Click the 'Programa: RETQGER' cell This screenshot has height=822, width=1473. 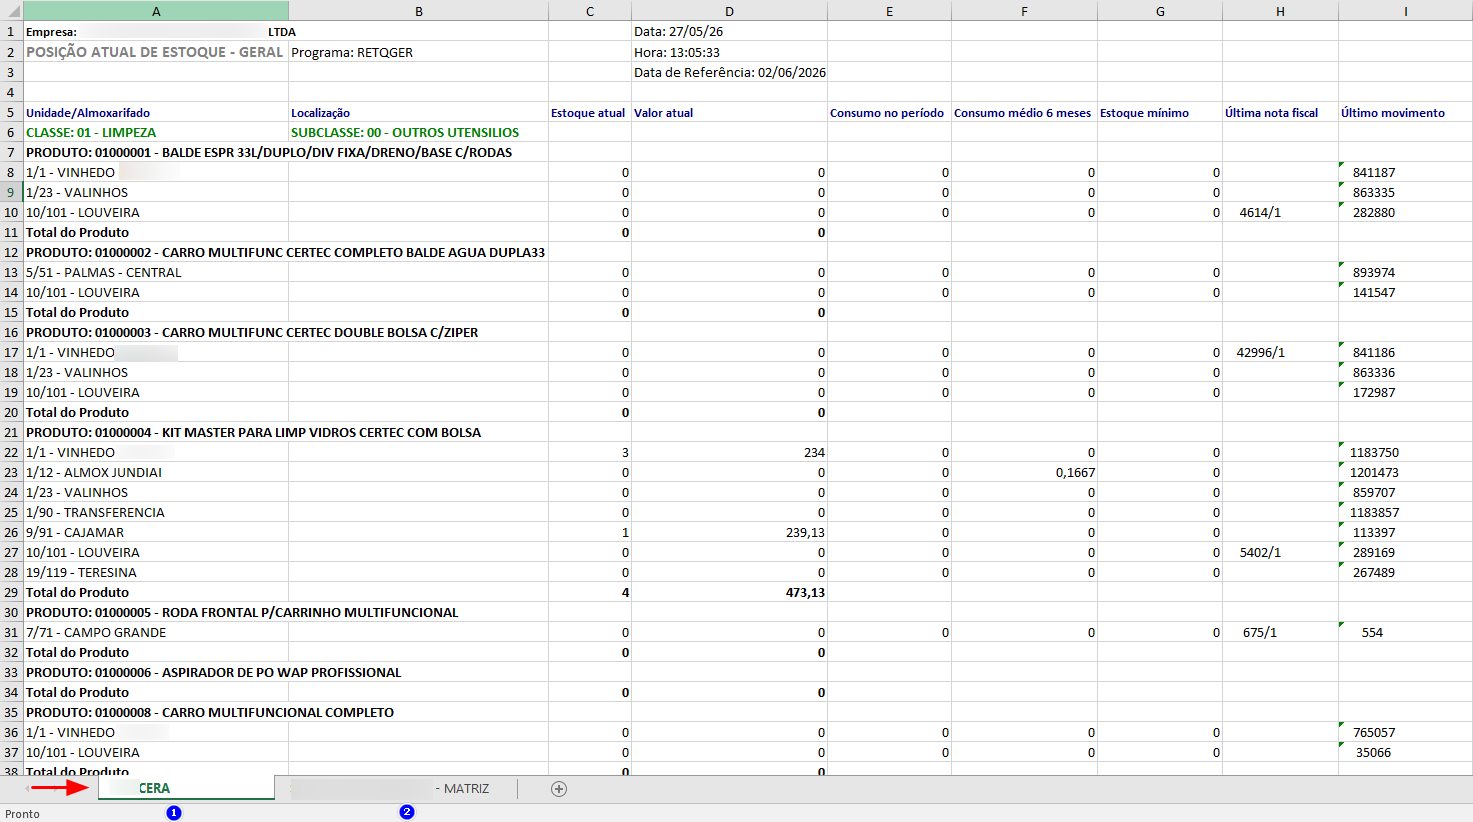point(418,52)
